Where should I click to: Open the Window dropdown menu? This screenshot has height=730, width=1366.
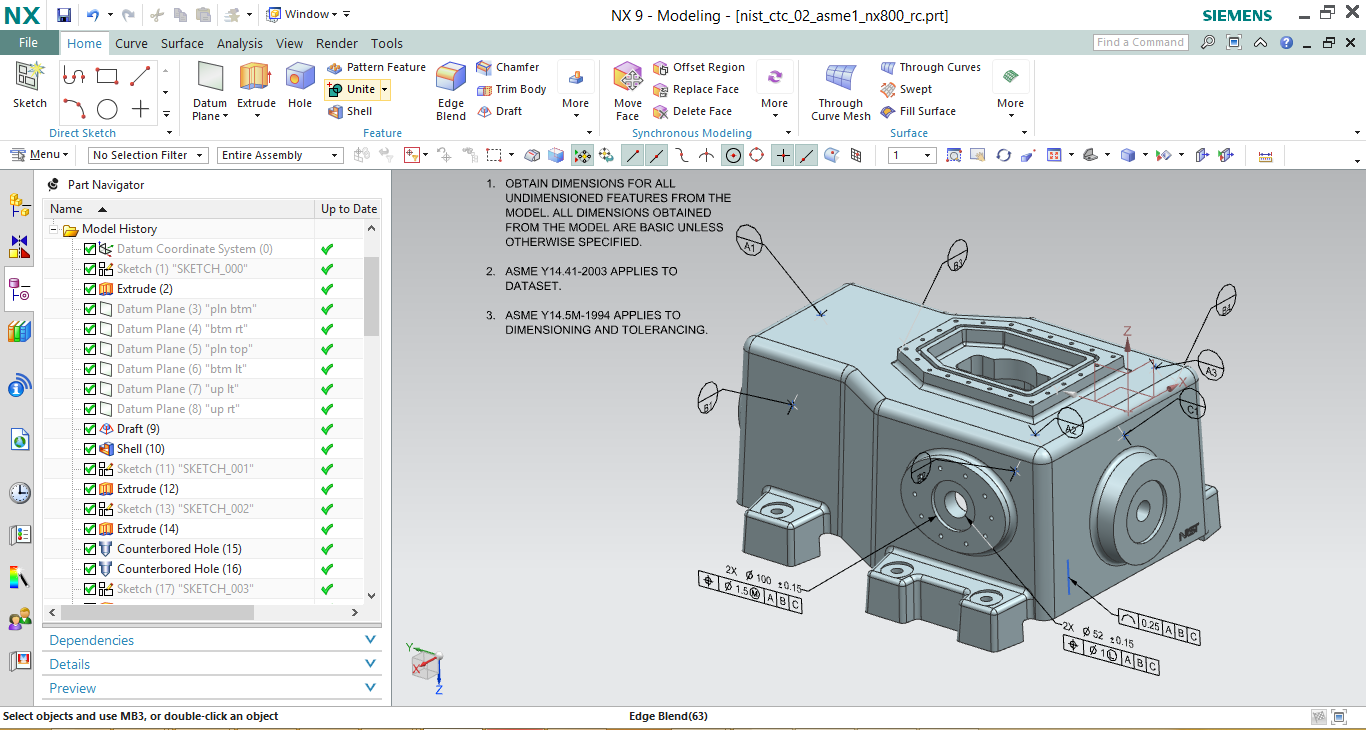(304, 15)
